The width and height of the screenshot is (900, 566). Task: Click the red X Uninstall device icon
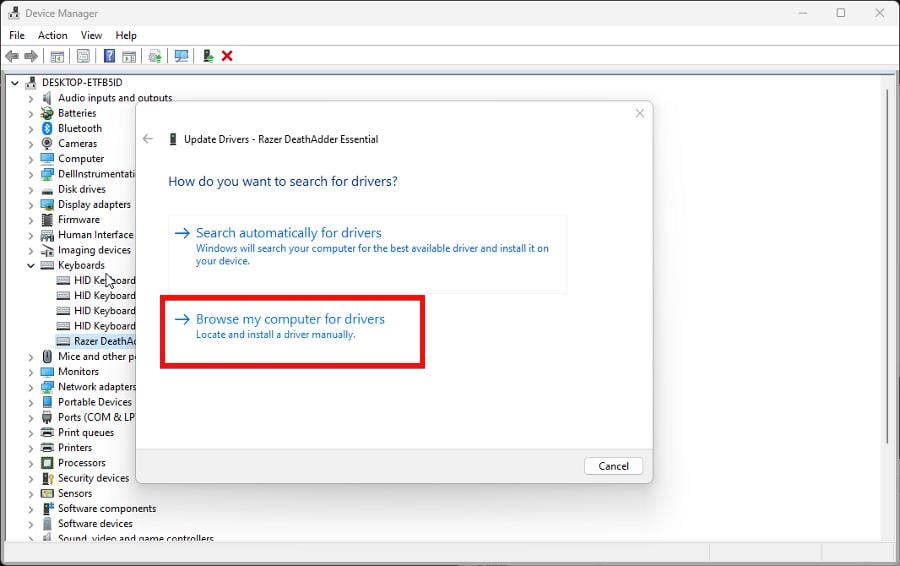[227, 56]
